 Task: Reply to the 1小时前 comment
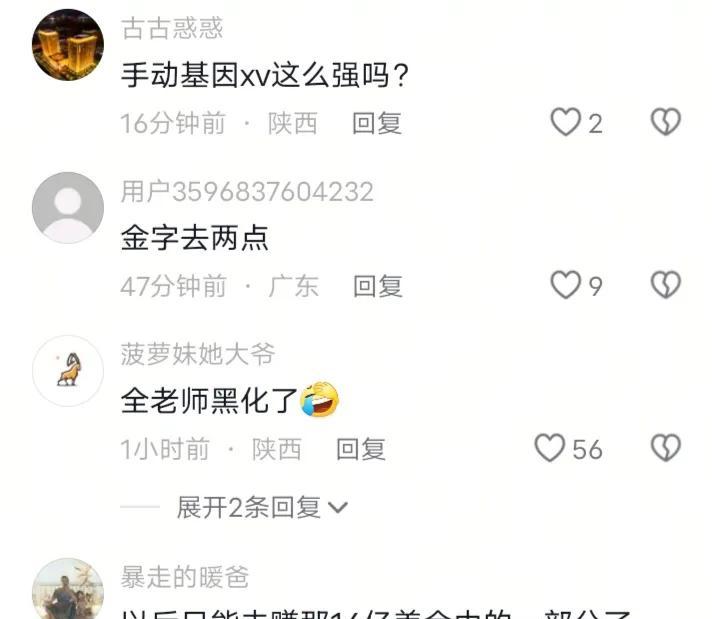pos(361,449)
